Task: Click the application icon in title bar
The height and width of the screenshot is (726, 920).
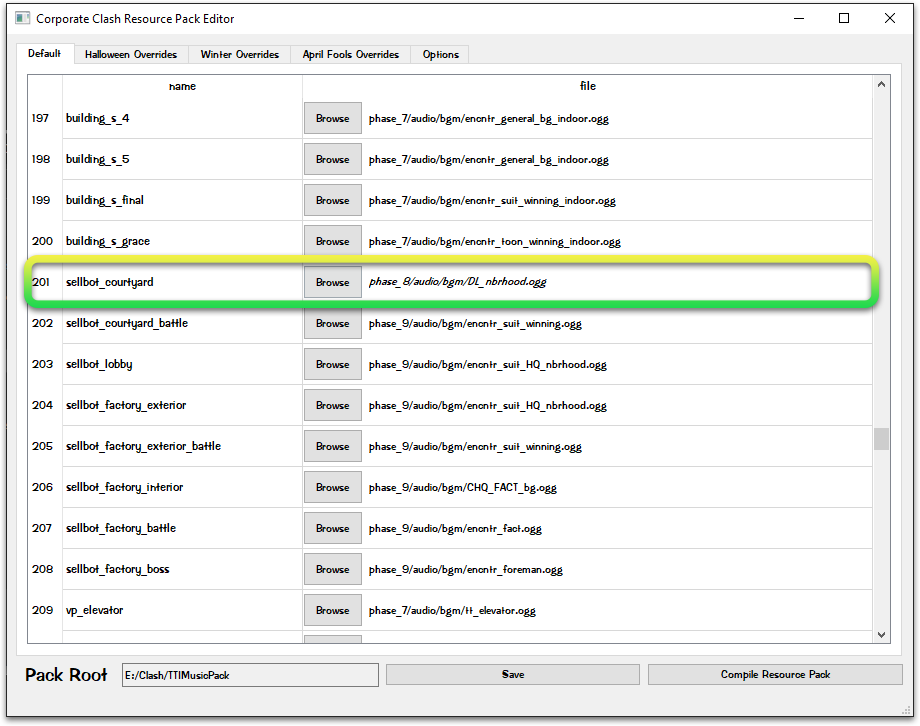Action: [22, 18]
